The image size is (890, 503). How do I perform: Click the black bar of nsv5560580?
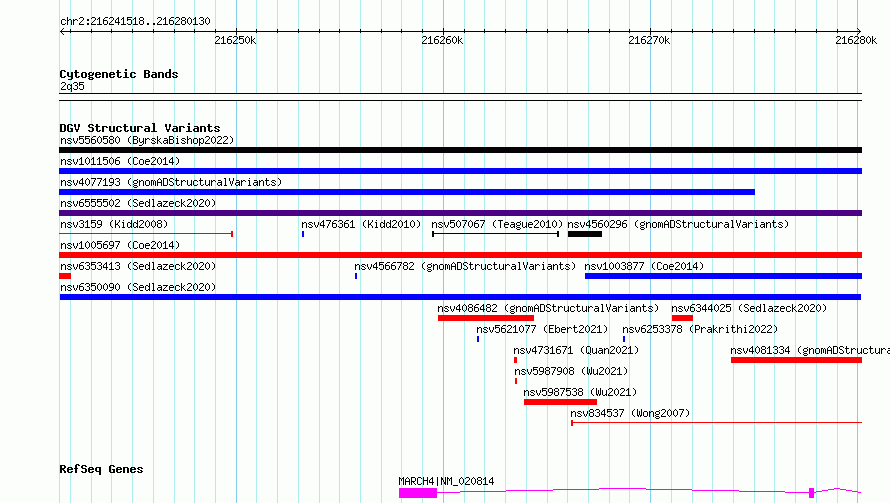[x=460, y=150]
